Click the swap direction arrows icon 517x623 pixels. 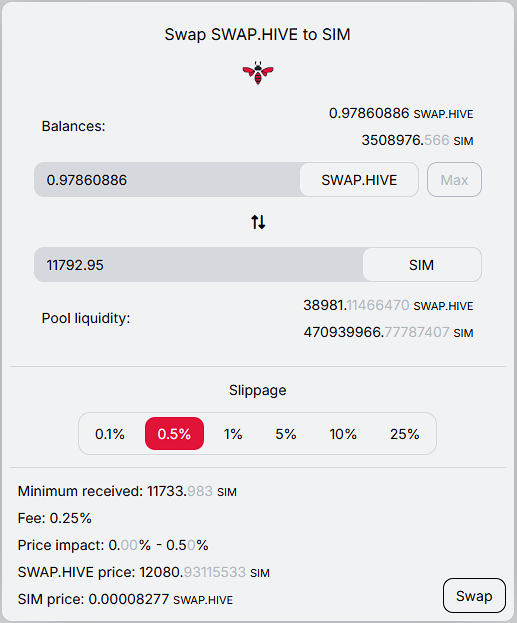(258, 222)
